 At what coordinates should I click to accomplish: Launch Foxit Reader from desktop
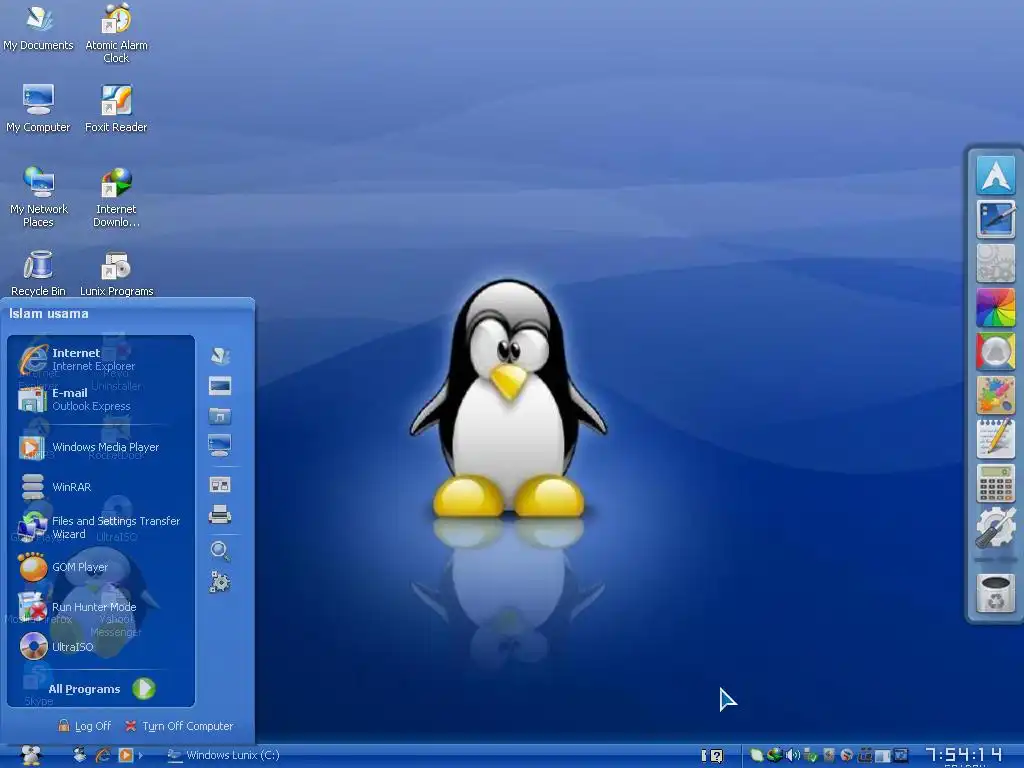tap(116, 108)
